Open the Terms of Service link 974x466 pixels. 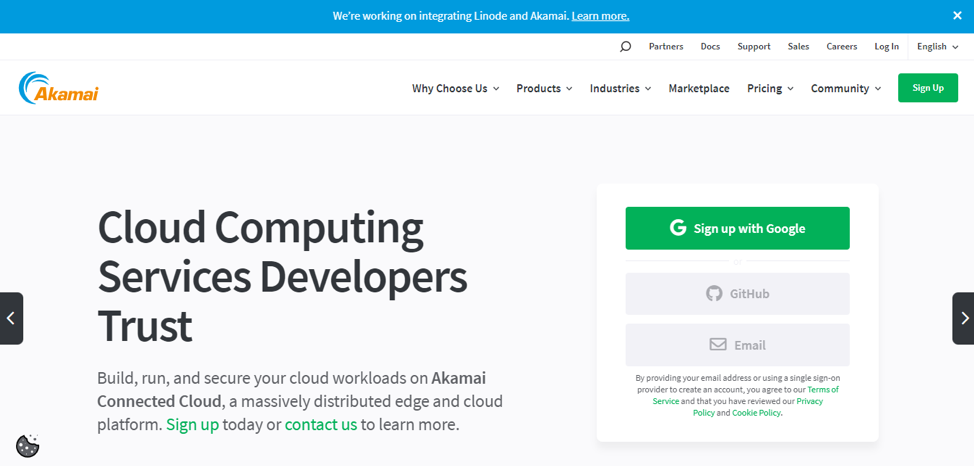pos(745,395)
